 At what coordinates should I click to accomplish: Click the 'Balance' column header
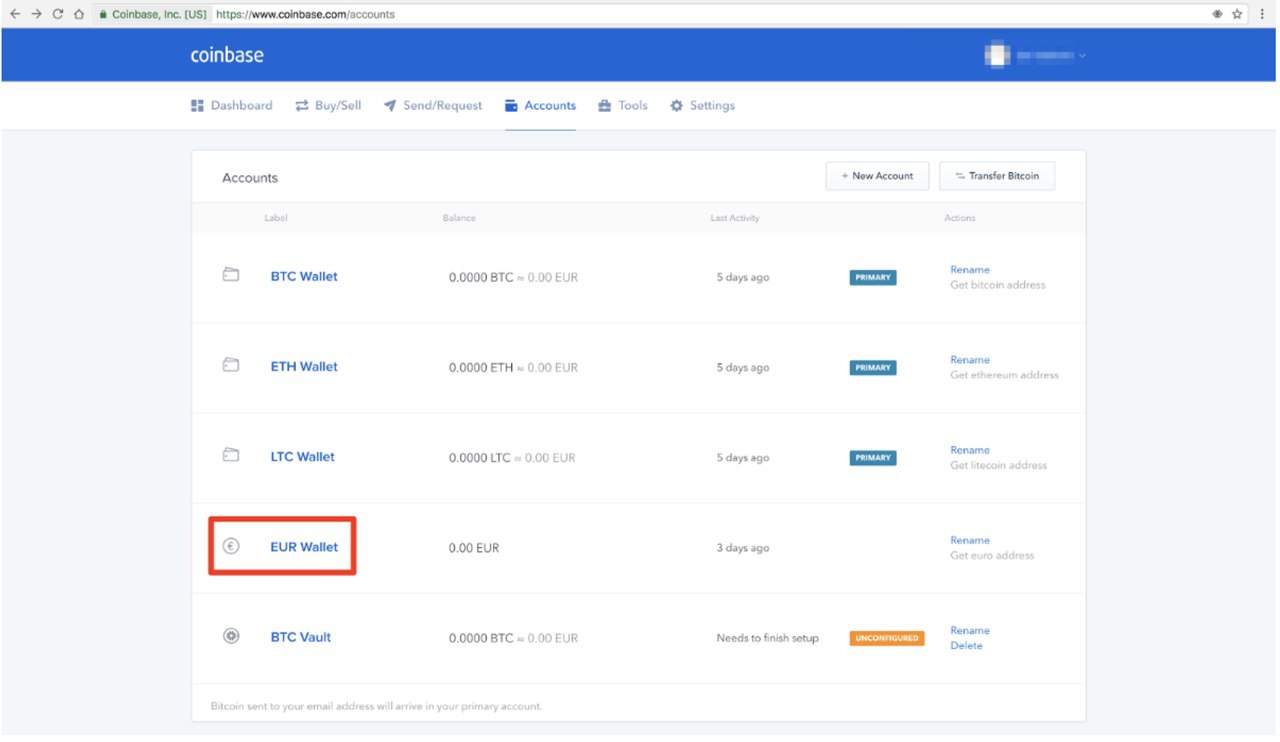point(459,218)
